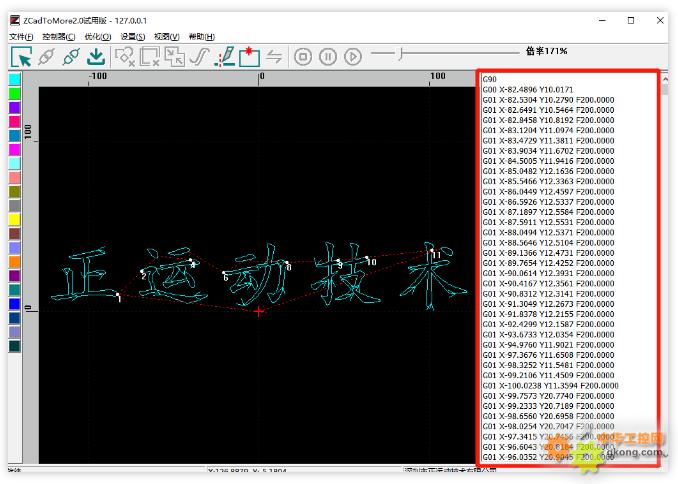Select the G90 line in code list

coord(489,79)
